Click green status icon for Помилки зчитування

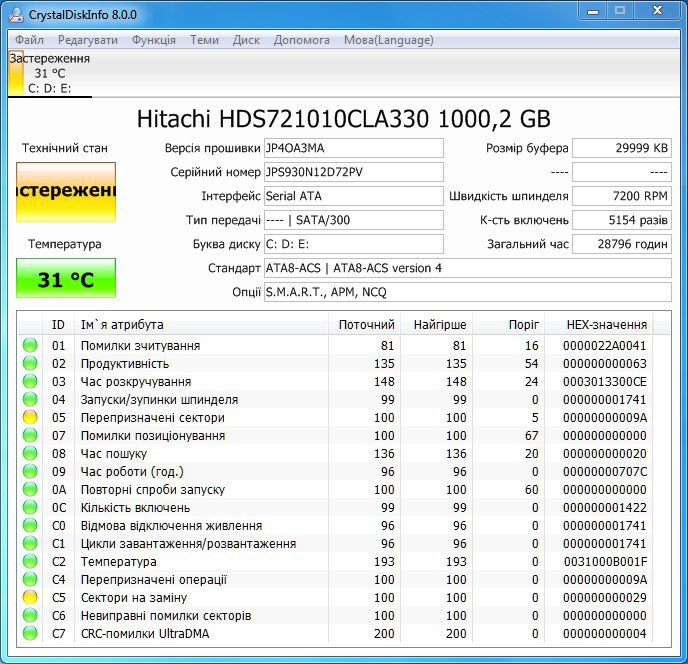tap(30, 345)
